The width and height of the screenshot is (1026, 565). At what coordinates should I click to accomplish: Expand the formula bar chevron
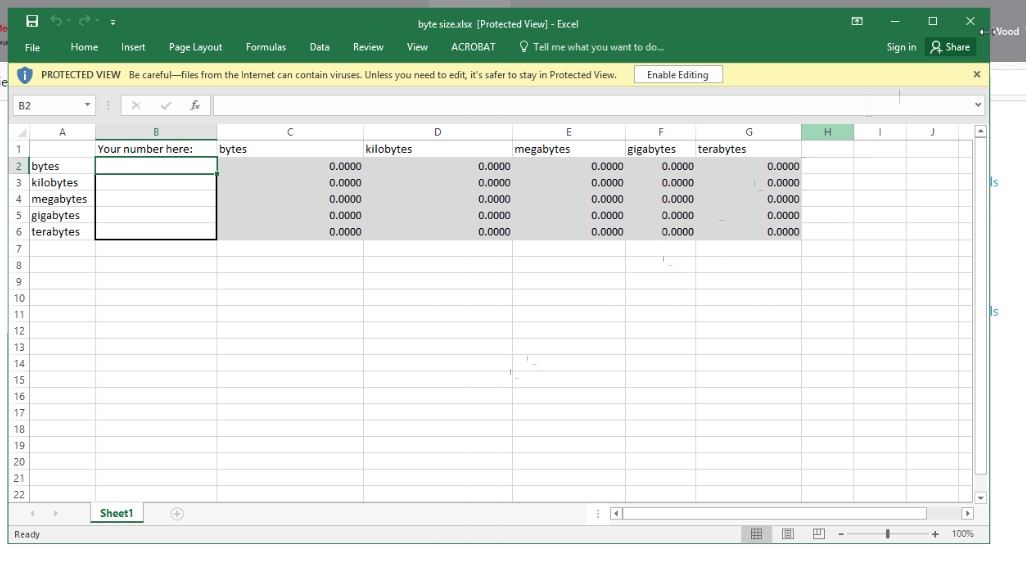[978, 105]
